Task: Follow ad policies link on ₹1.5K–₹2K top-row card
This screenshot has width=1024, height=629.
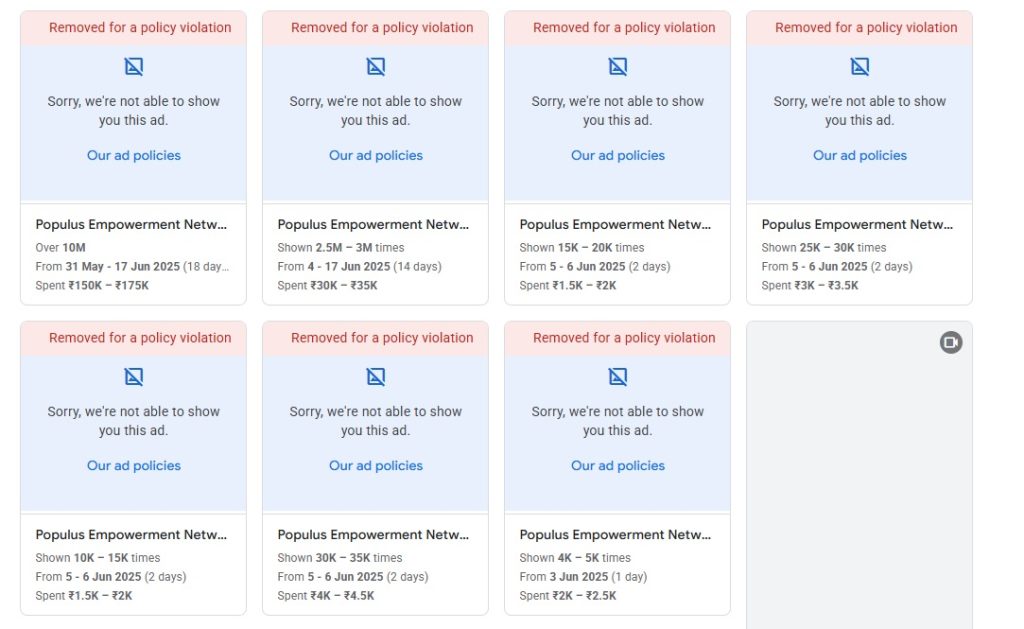Action: (x=618, y=155)
